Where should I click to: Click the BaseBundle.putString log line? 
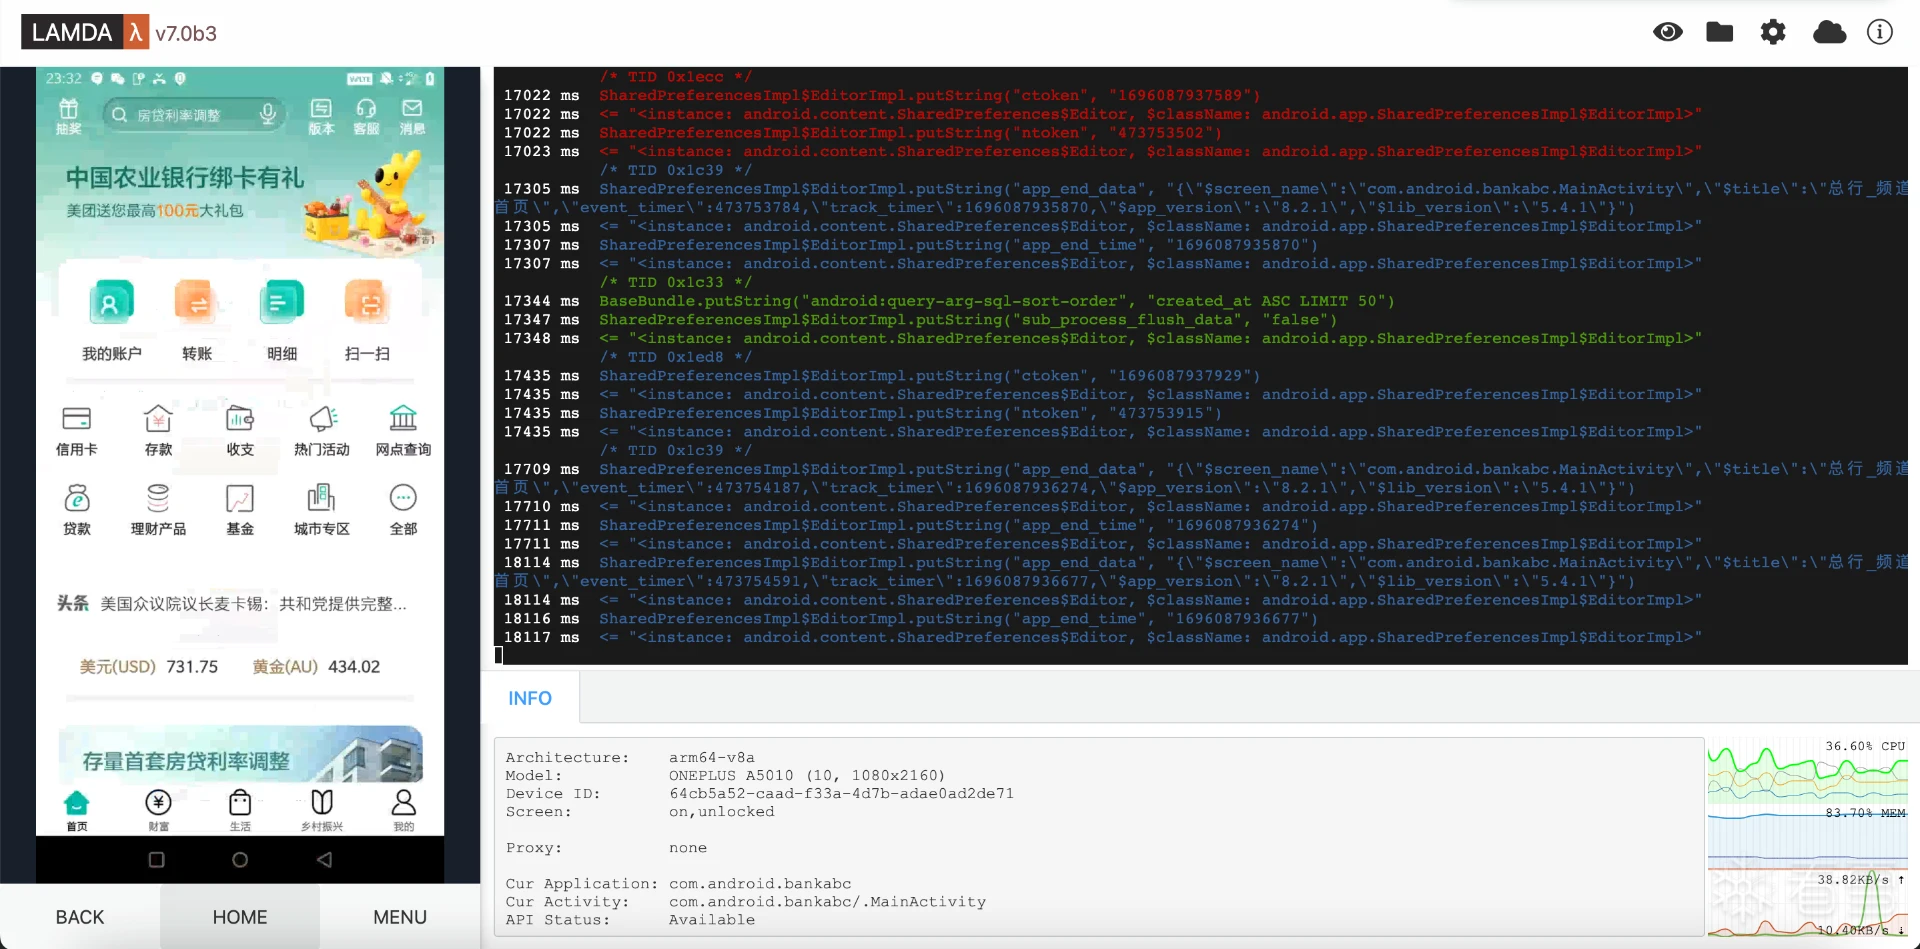pyautogui.click(x=996, y=301)
